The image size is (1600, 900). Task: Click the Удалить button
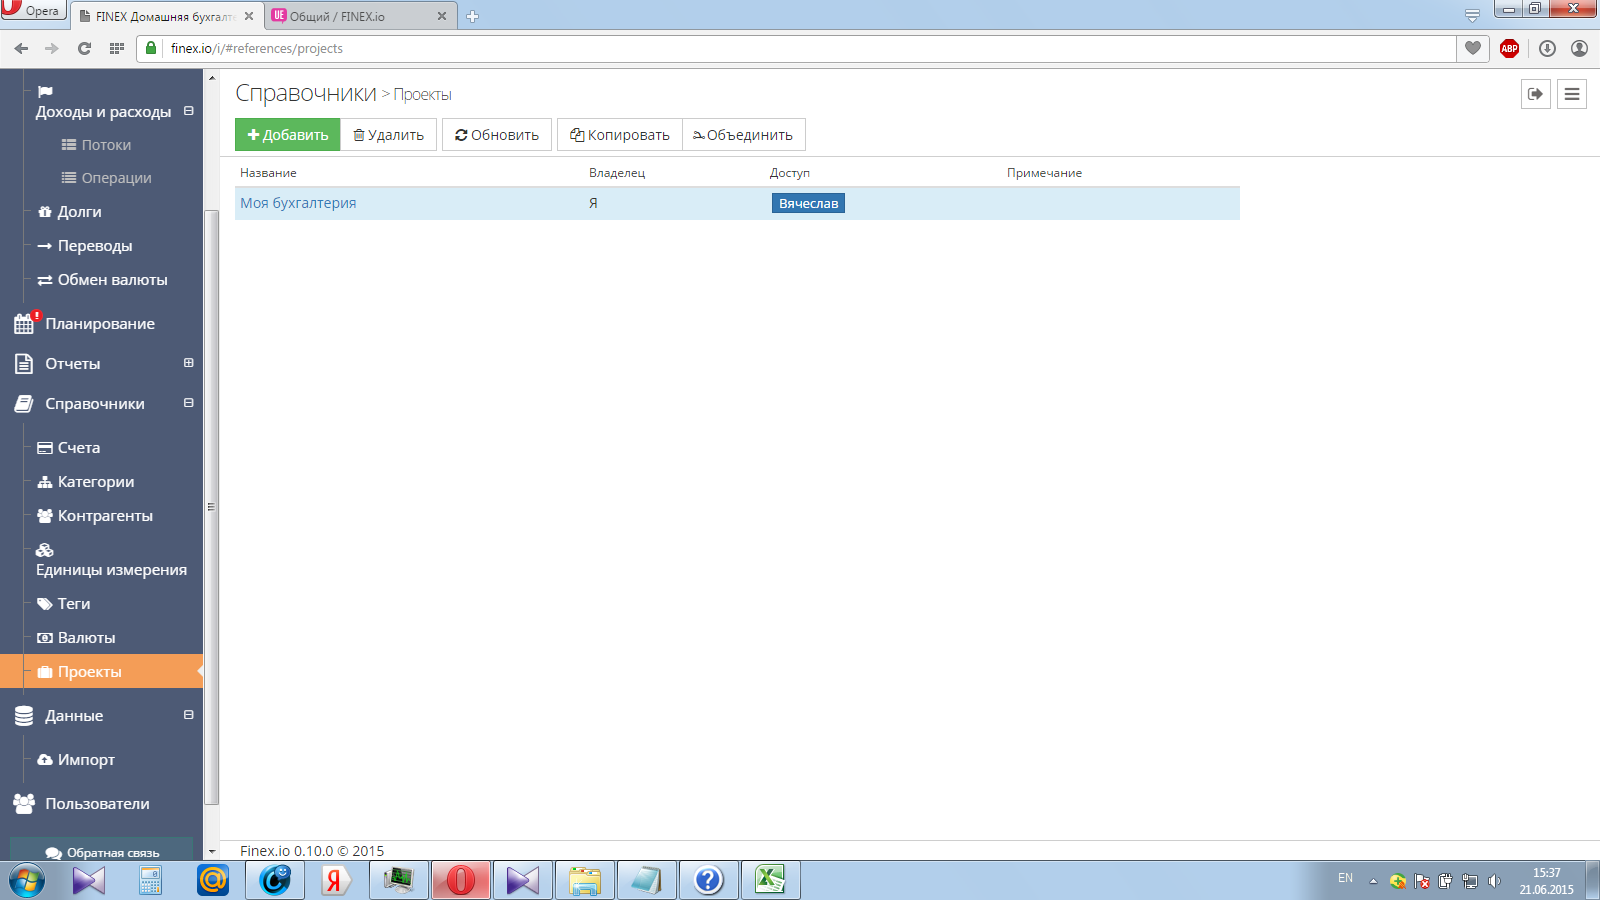pos(389,135)
